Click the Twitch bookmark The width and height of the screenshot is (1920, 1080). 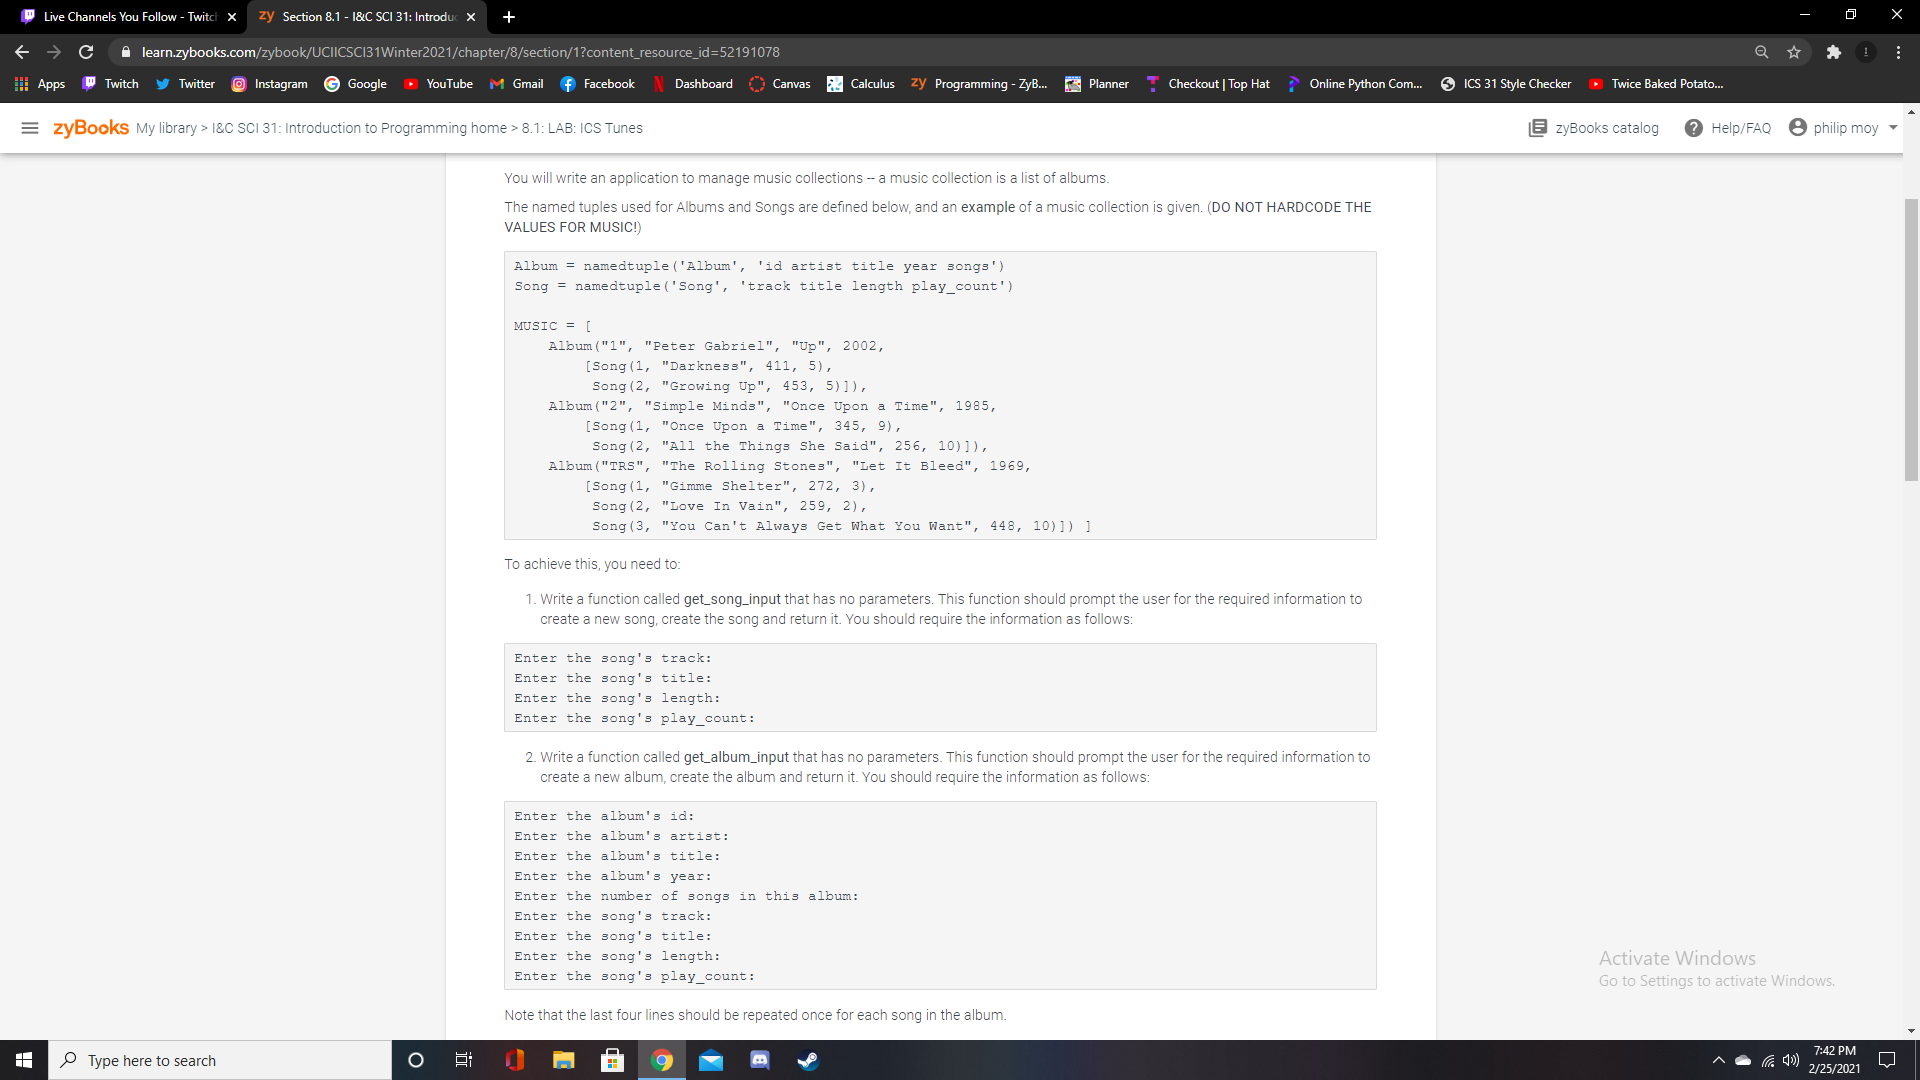point(109,84)
